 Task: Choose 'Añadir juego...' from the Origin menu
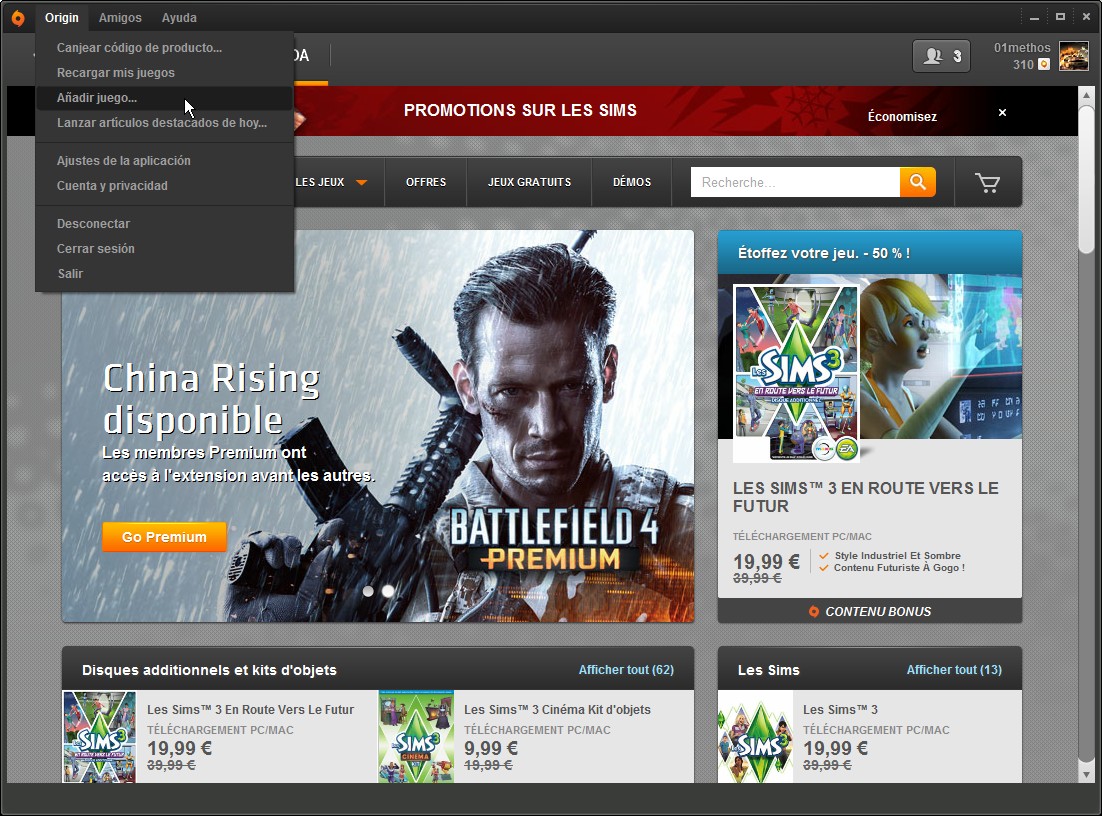click(x=97, y=98)
